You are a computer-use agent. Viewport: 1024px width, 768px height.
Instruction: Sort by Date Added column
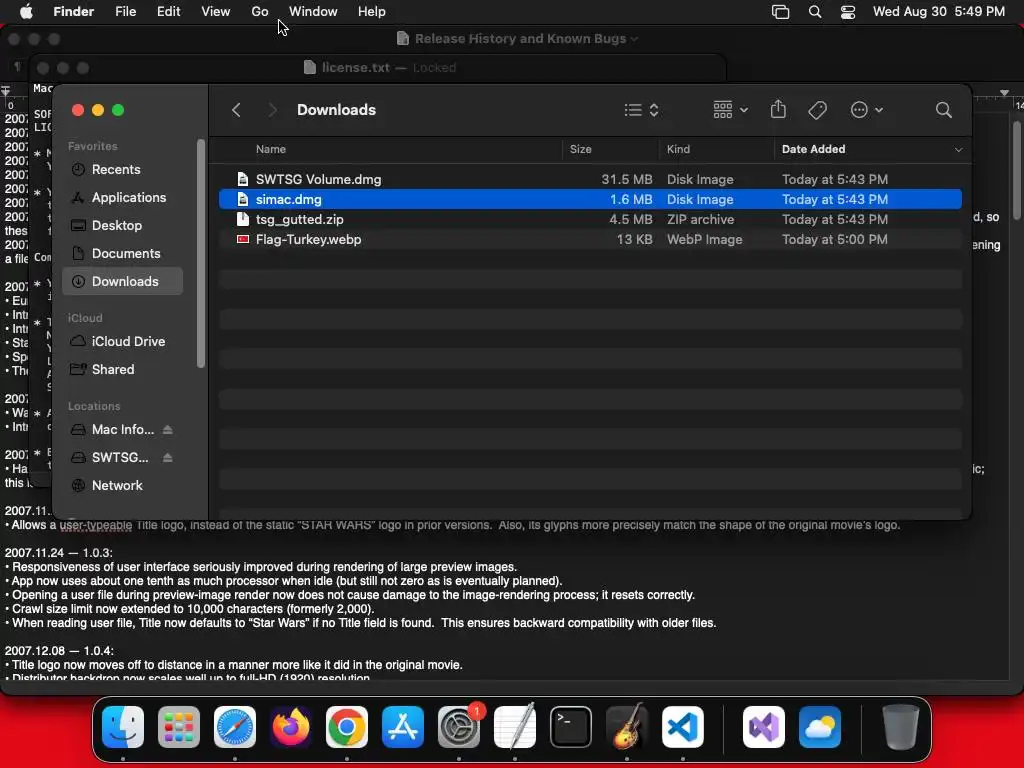pyautogui.click(x=813, y=149)
